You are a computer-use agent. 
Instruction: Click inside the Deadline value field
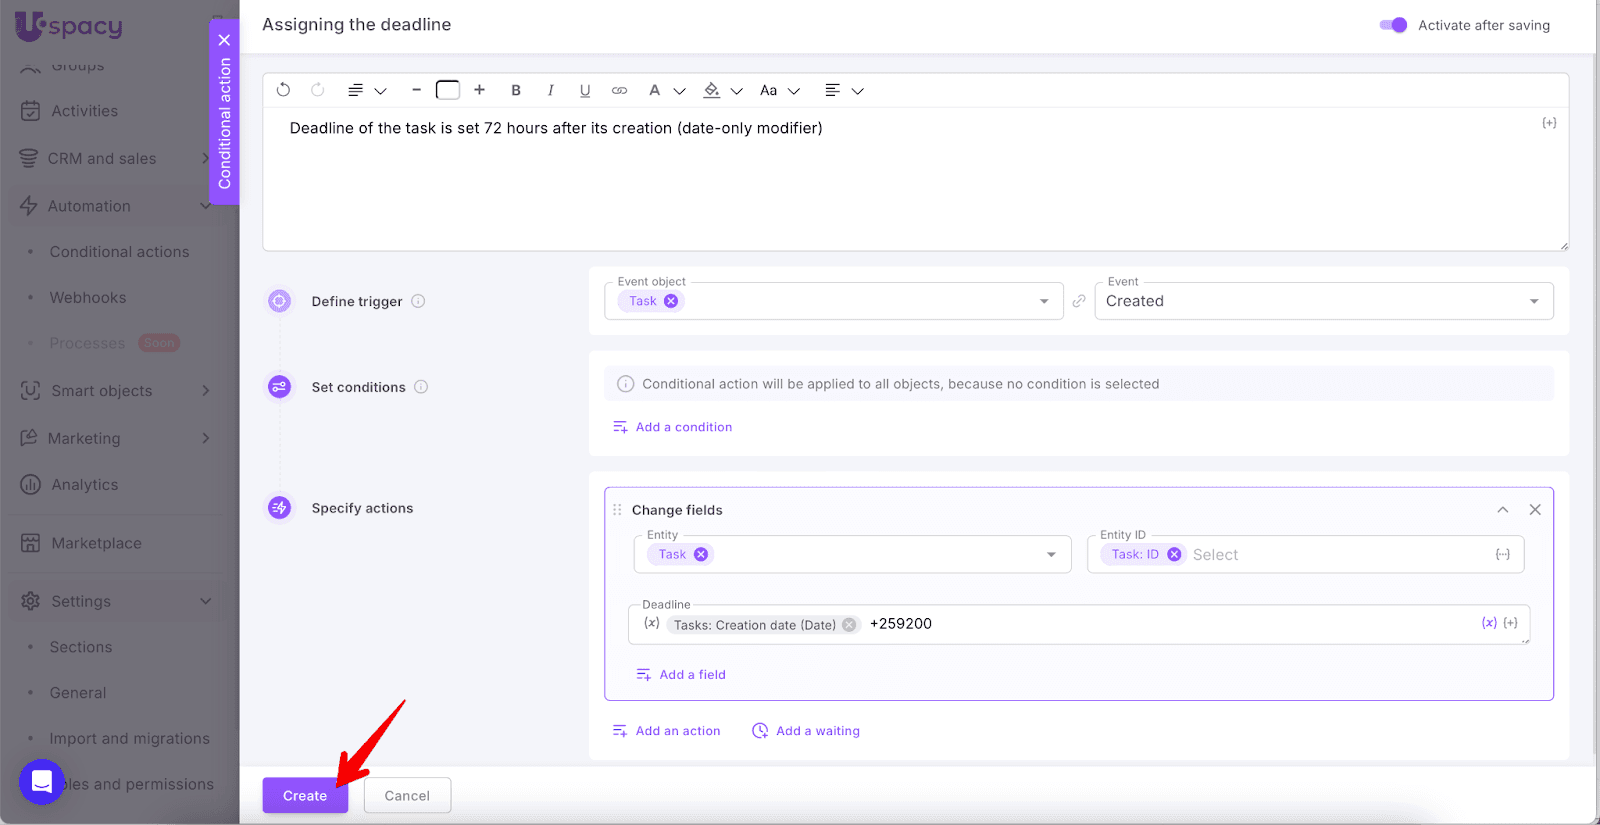tap(1150, 624)
